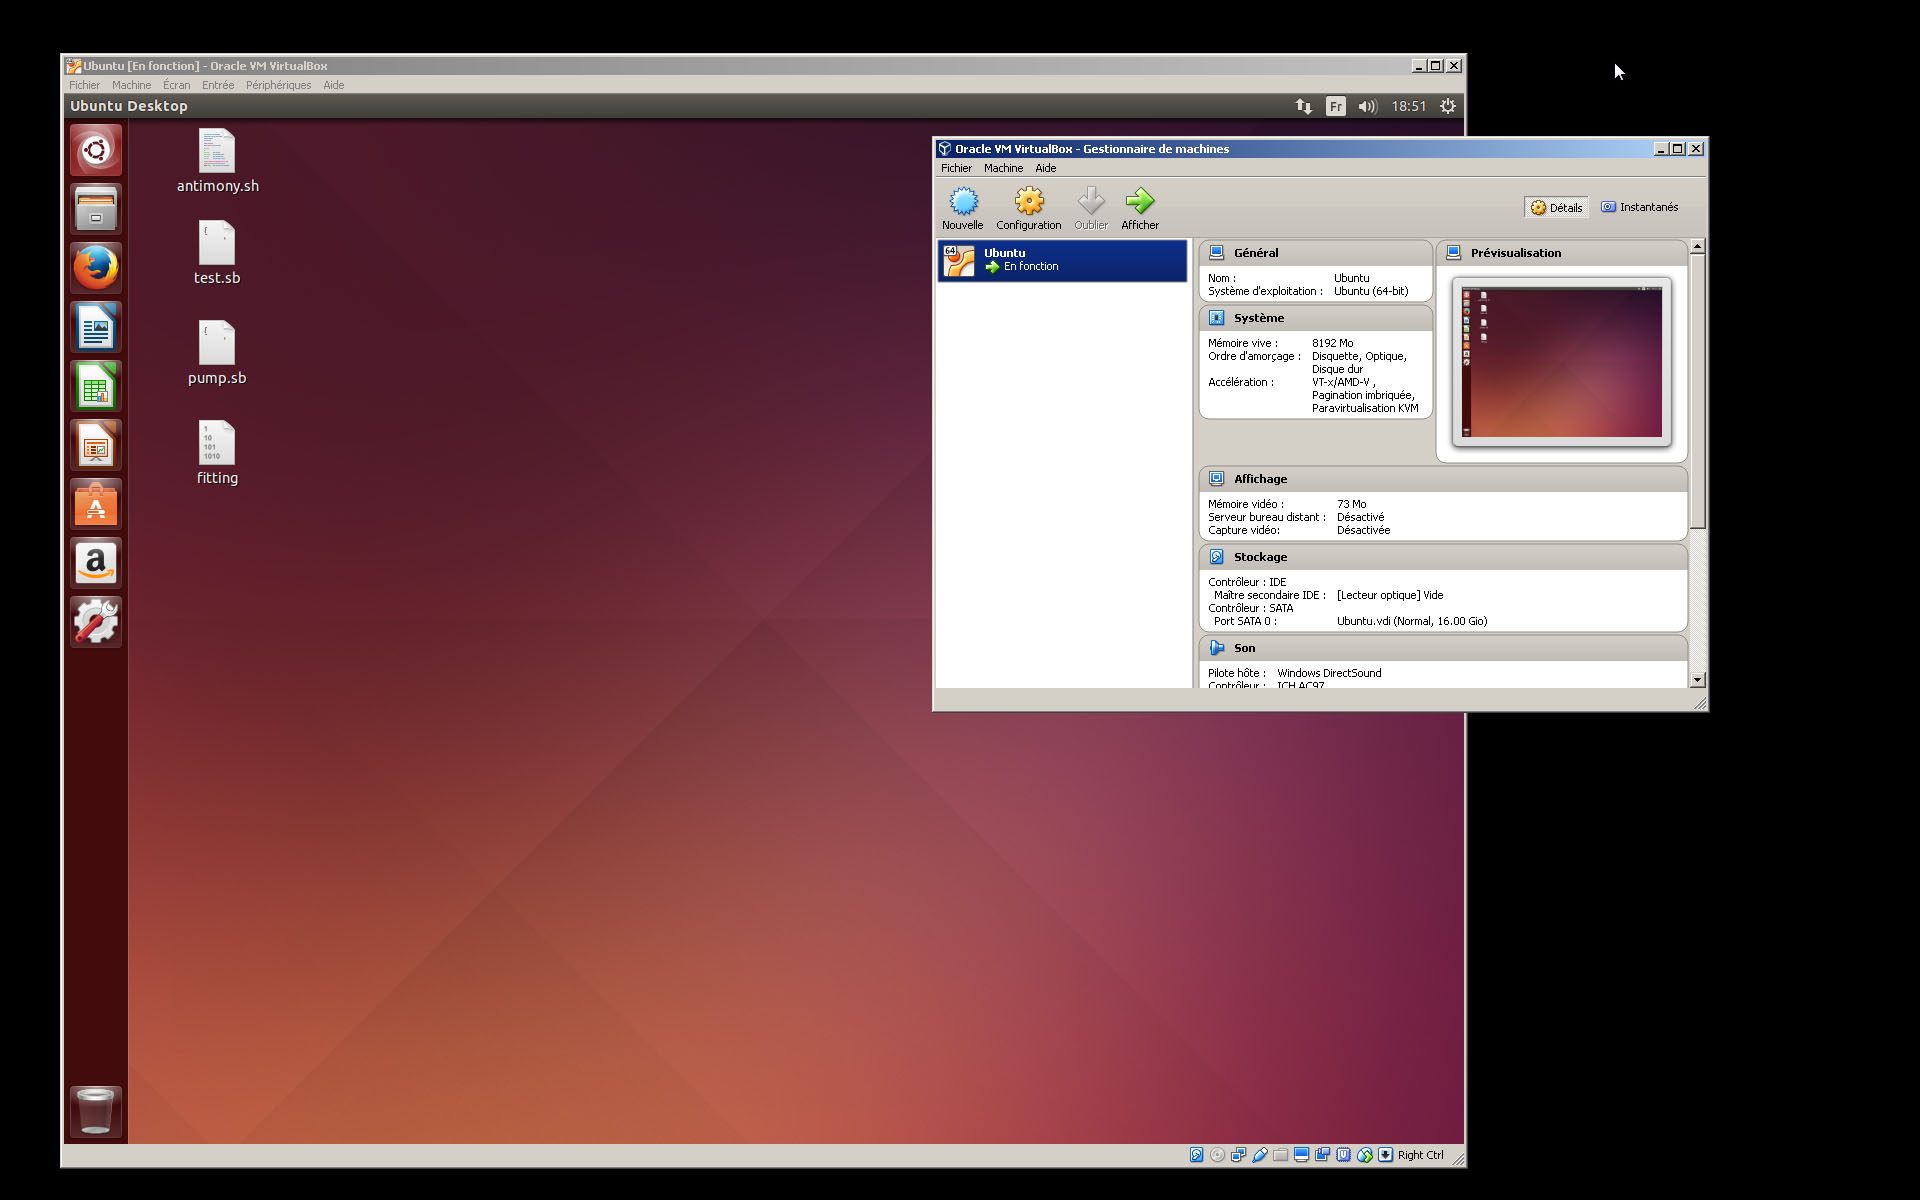
Task: Click the mouse integration status bar icon
Action: (x=1365, y=1155)
